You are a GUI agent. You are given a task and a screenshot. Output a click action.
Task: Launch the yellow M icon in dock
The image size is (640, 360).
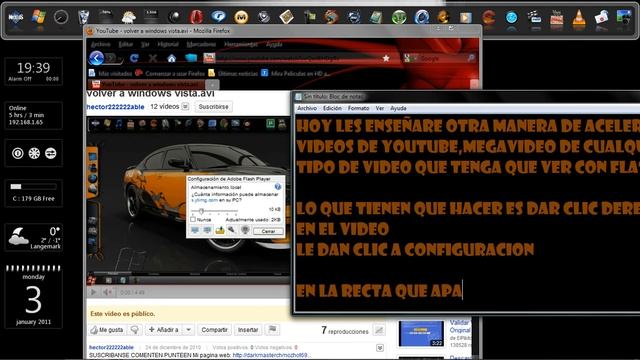coord(241,17)
